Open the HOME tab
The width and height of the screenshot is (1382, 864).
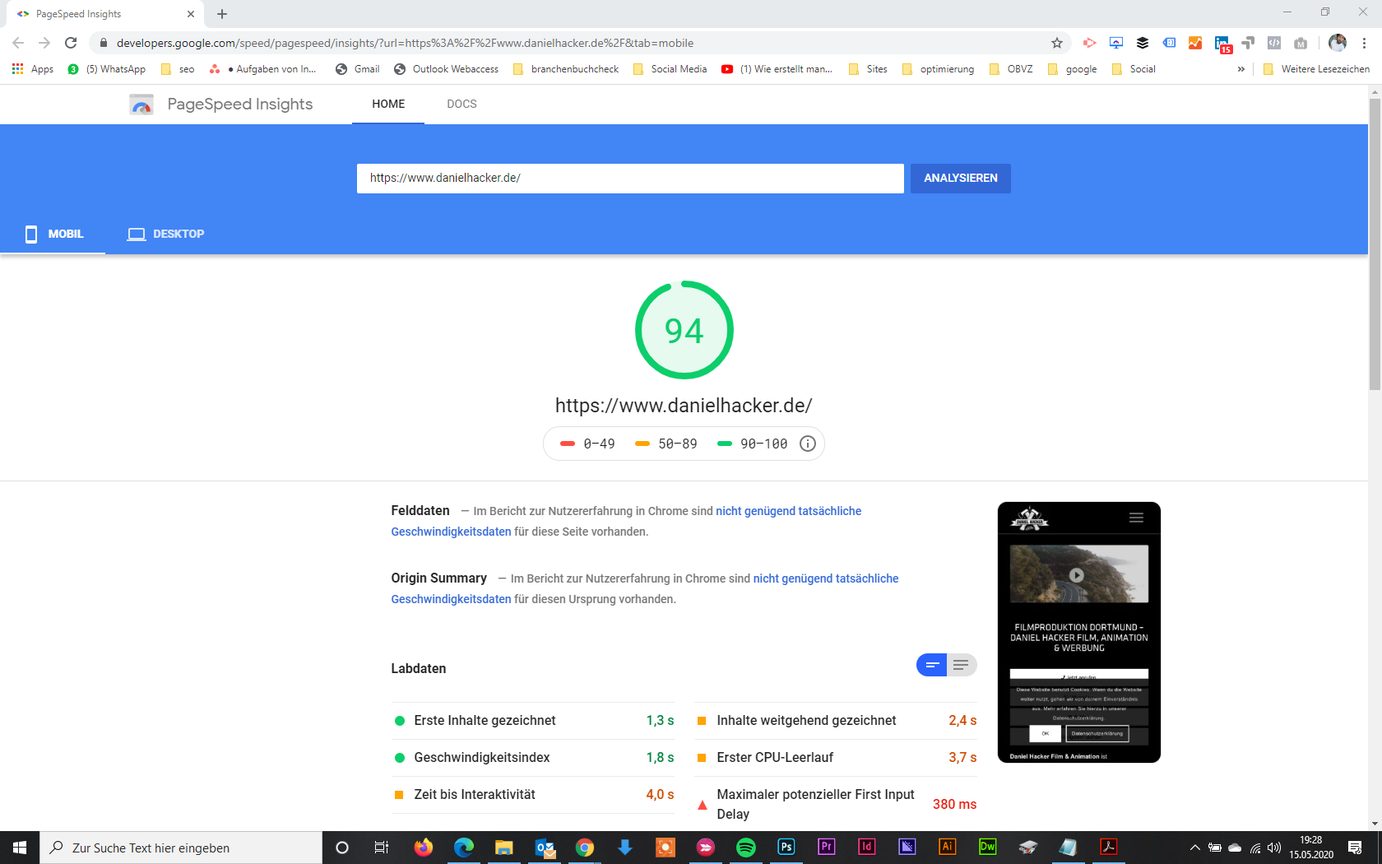(x=388, y=104)
